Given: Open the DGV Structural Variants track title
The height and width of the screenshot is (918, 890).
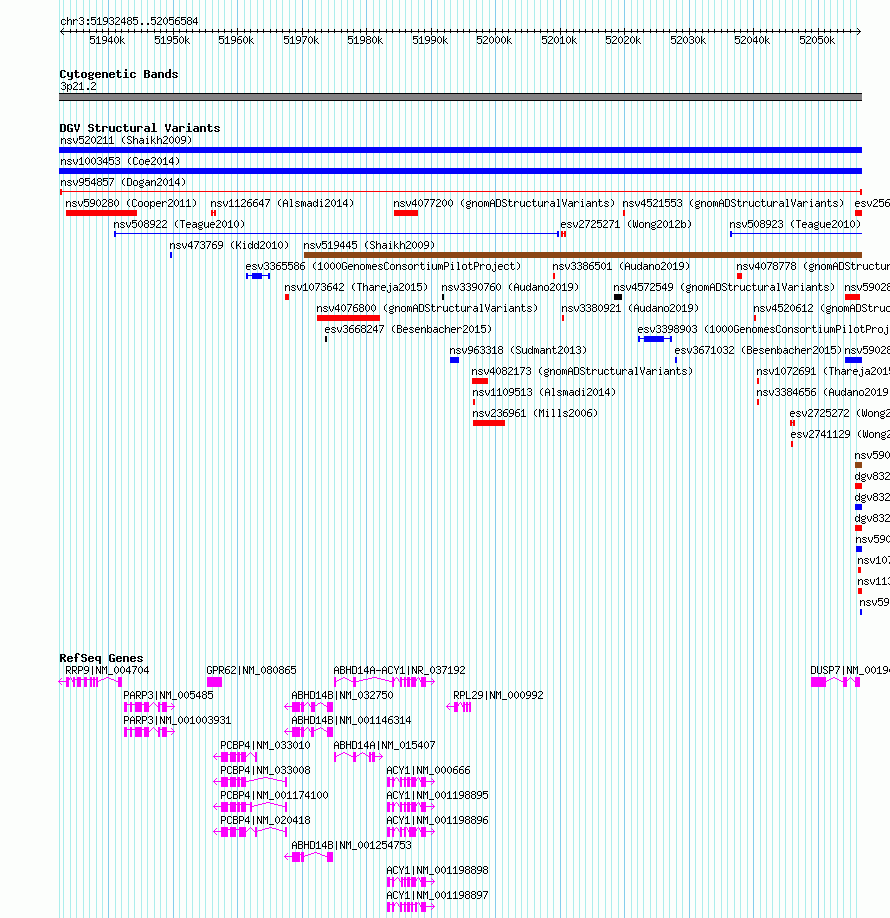Looking at the screenshot, I should coord(140,128).
